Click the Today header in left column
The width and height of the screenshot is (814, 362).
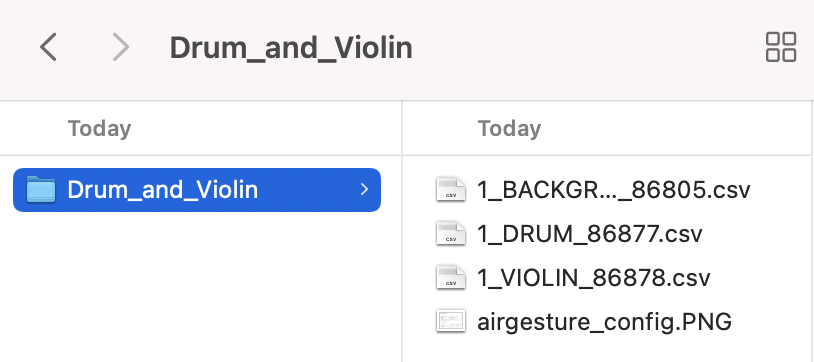(99, 128)
